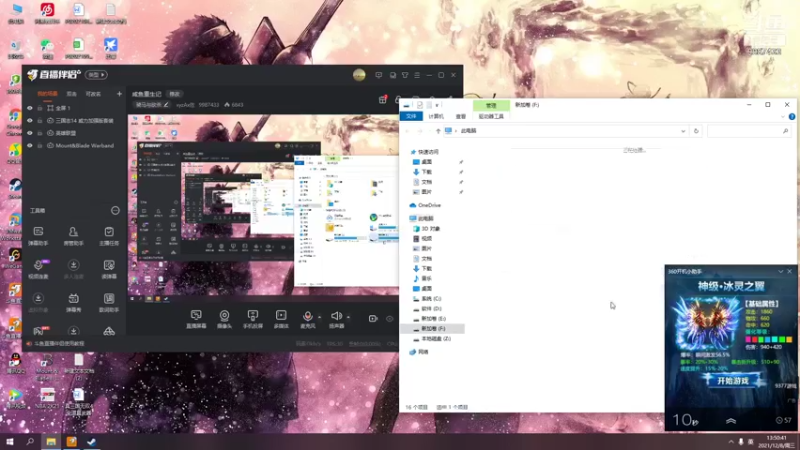Open the 弹幕秀 danmaku show tool
The image size is (800, 450).
(x=73, y=303)
